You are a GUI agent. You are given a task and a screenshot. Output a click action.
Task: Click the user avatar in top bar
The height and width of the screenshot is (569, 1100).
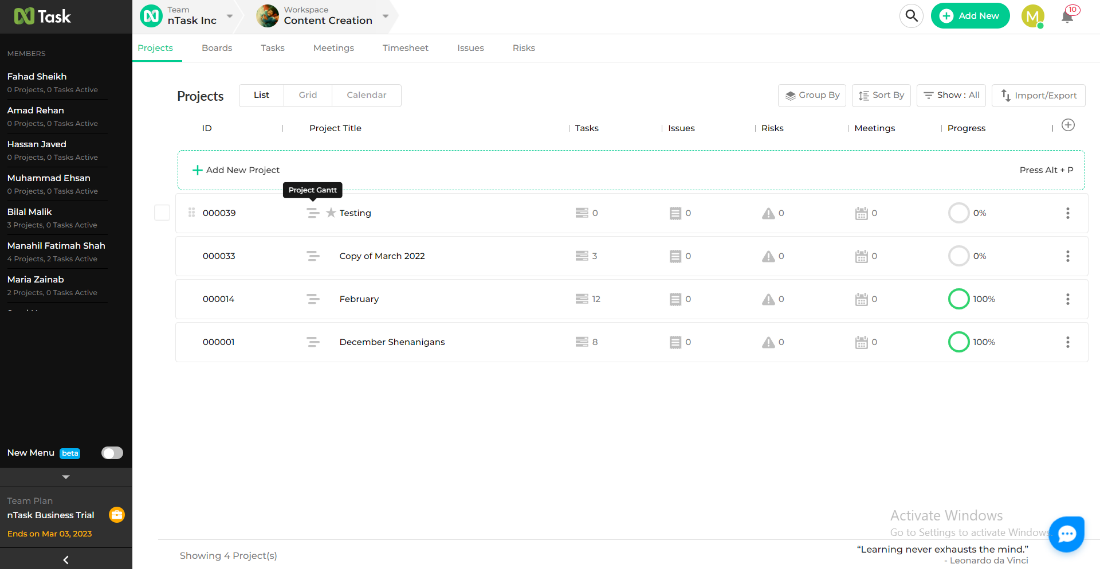click(1032, 16)
